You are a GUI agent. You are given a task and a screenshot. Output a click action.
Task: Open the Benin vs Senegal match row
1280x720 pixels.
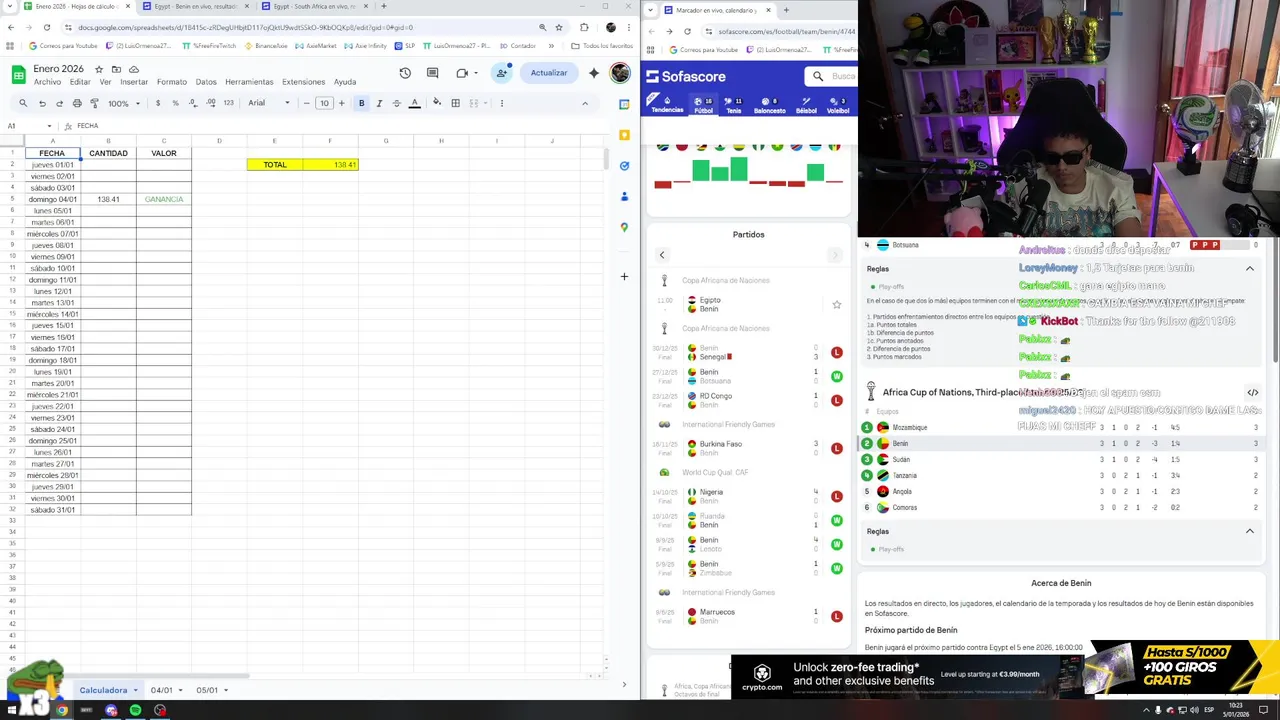(x=749, y=352)
